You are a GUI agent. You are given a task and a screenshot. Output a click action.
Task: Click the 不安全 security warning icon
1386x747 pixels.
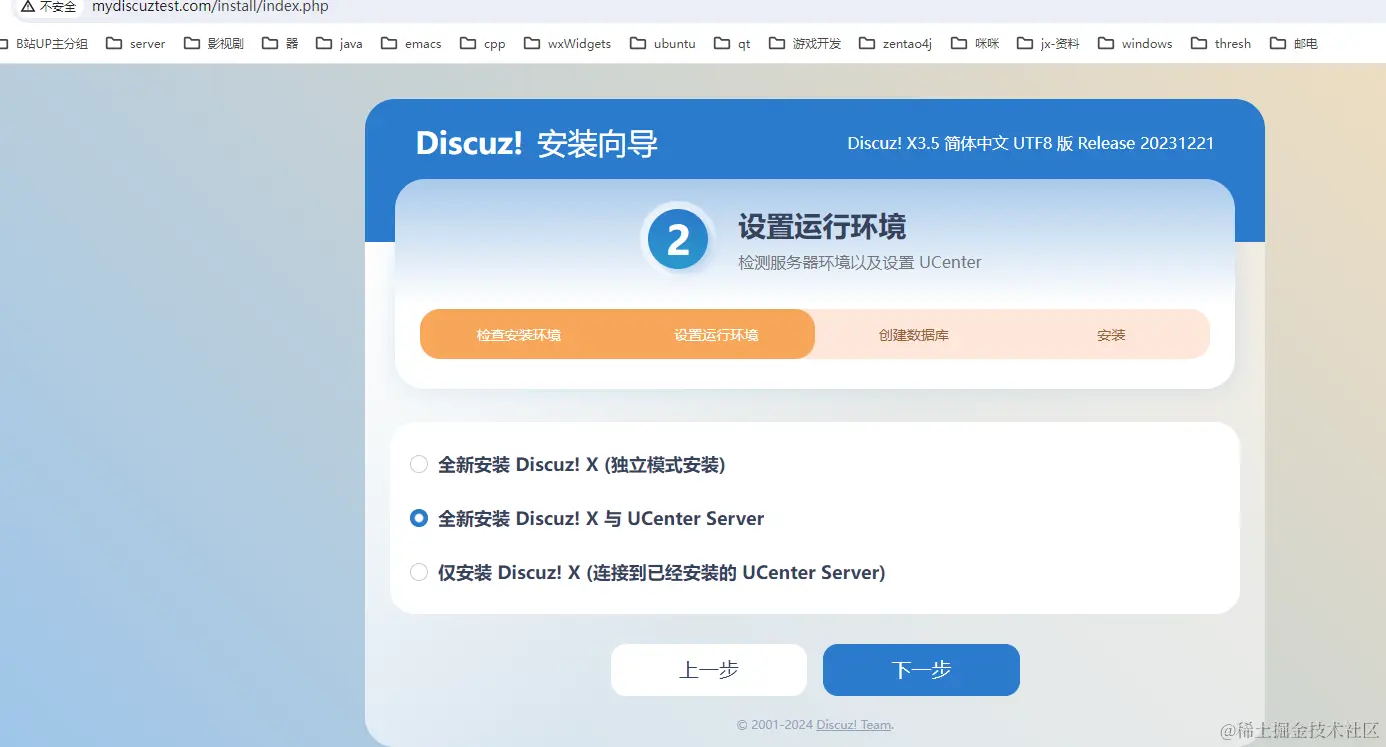(x=28, y=6)
